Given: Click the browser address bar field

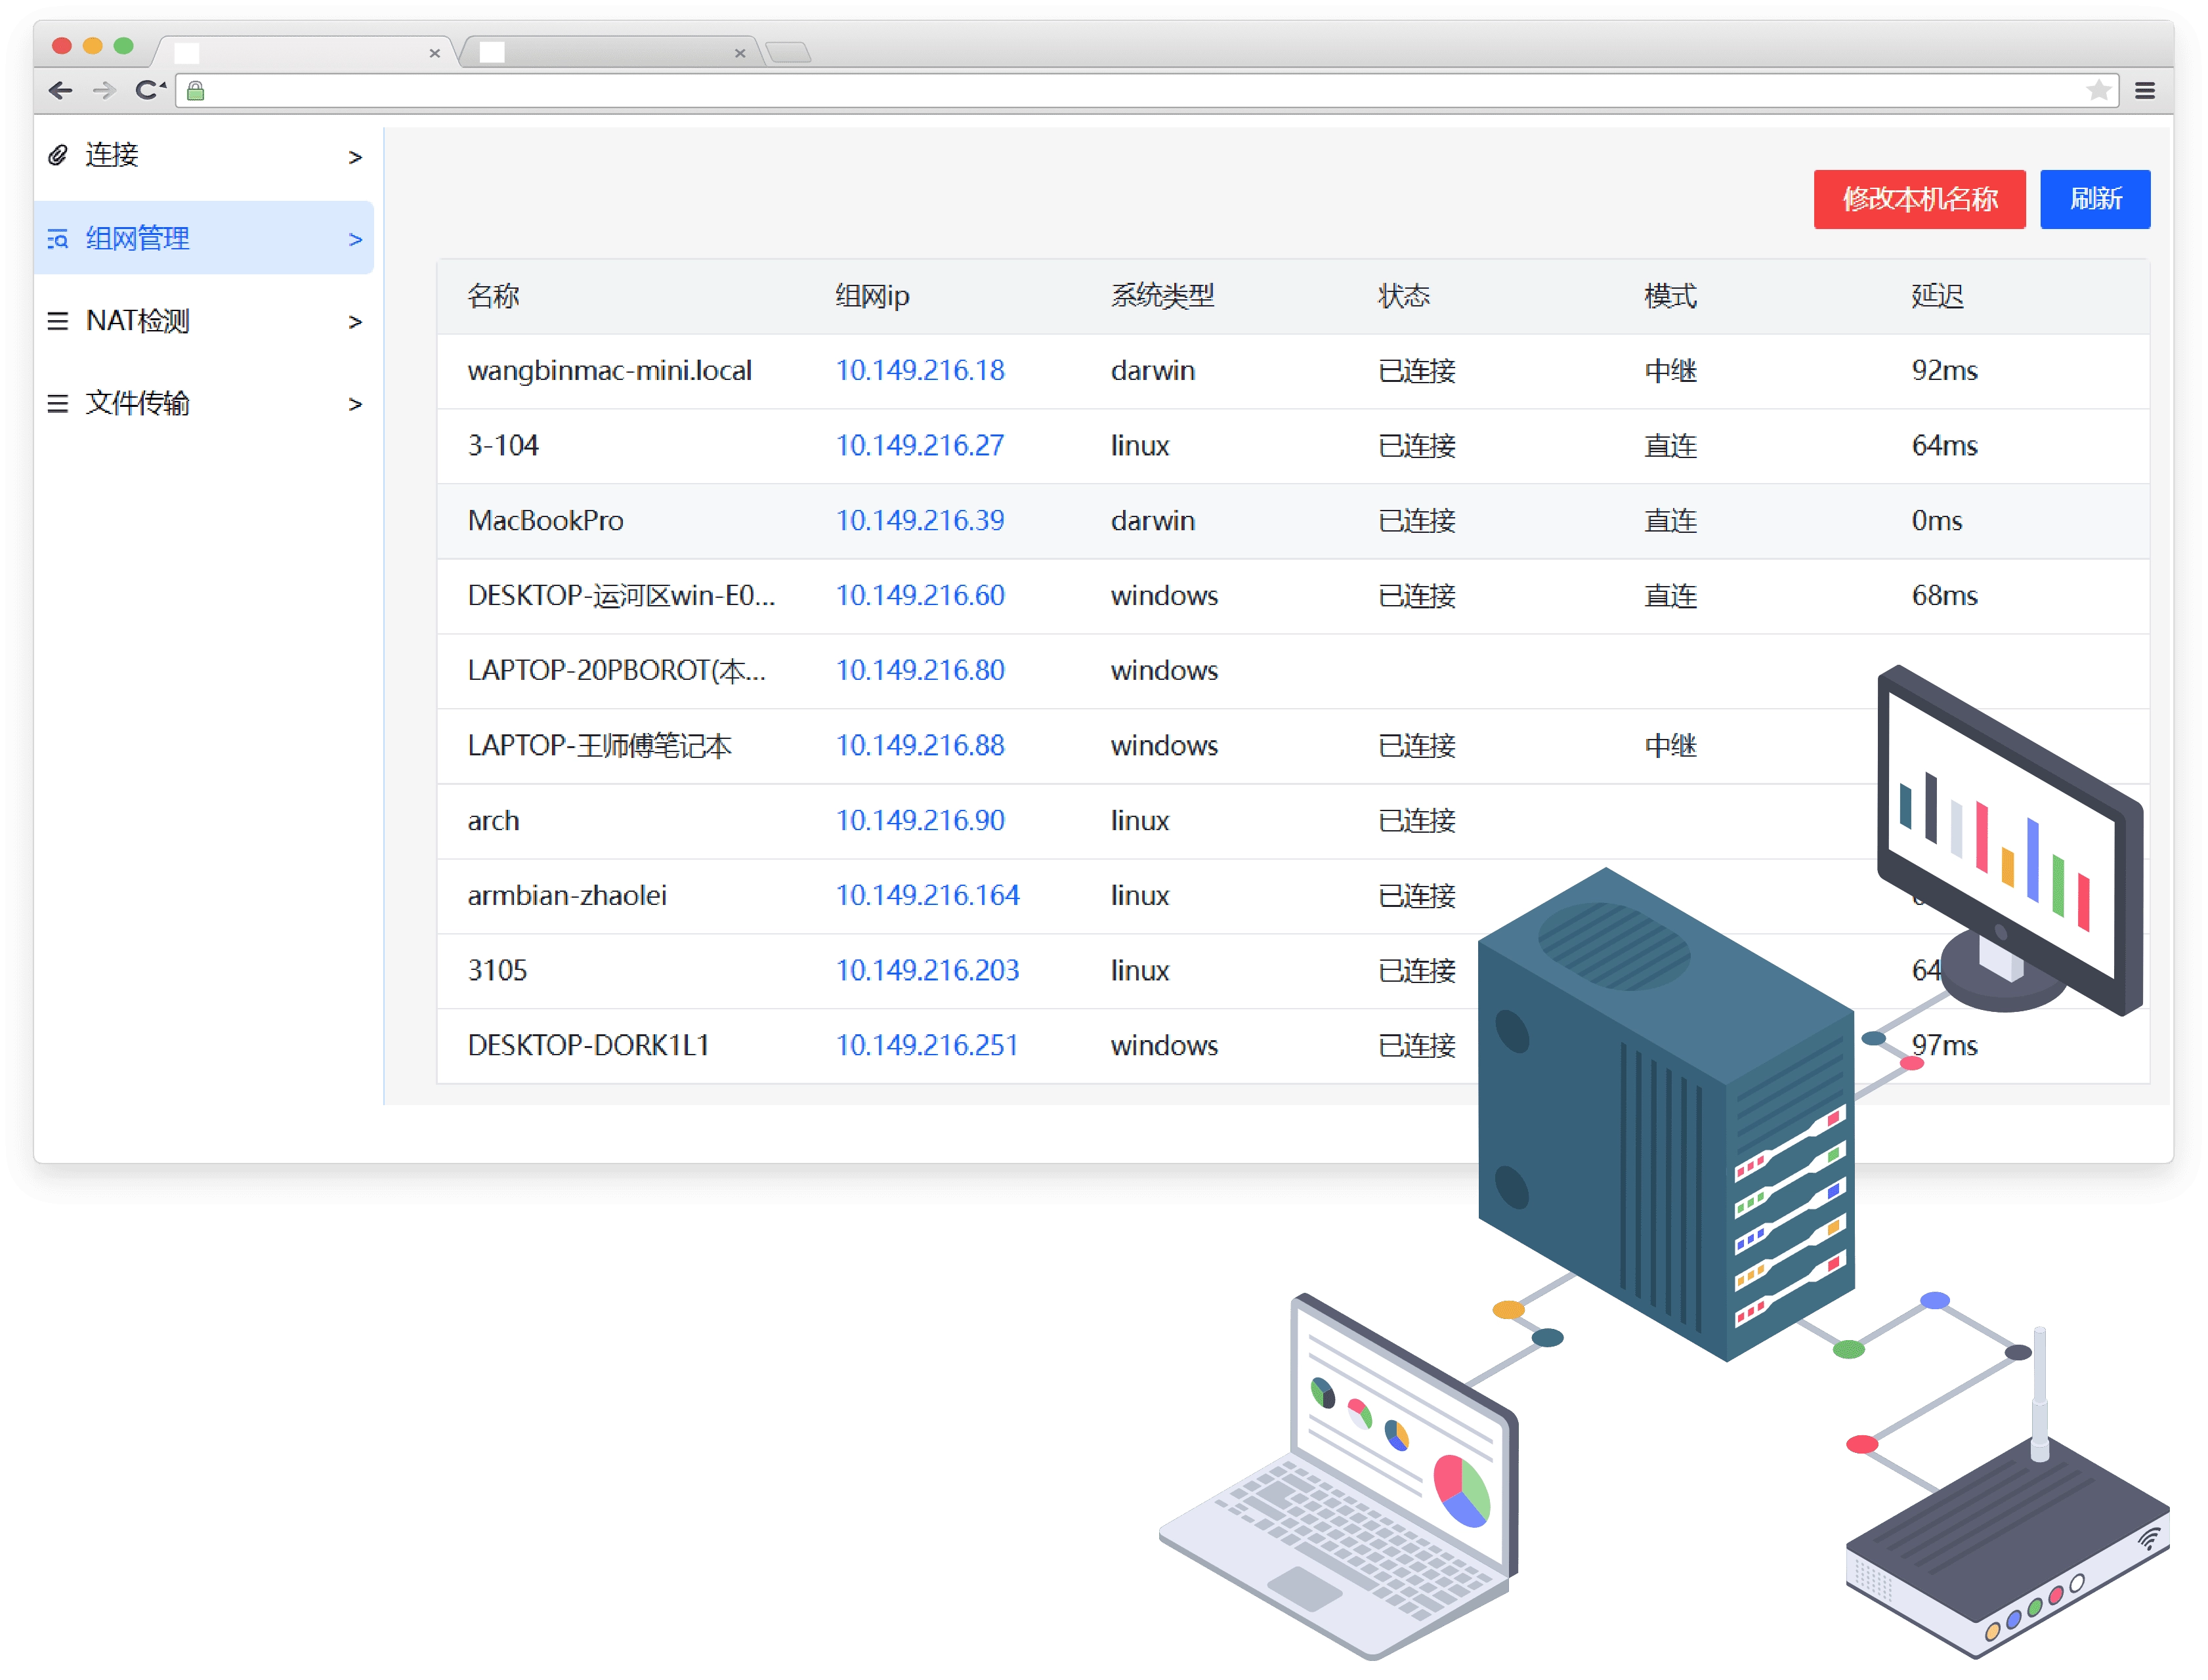Looking at the screenshot, I should point(1100,91).
